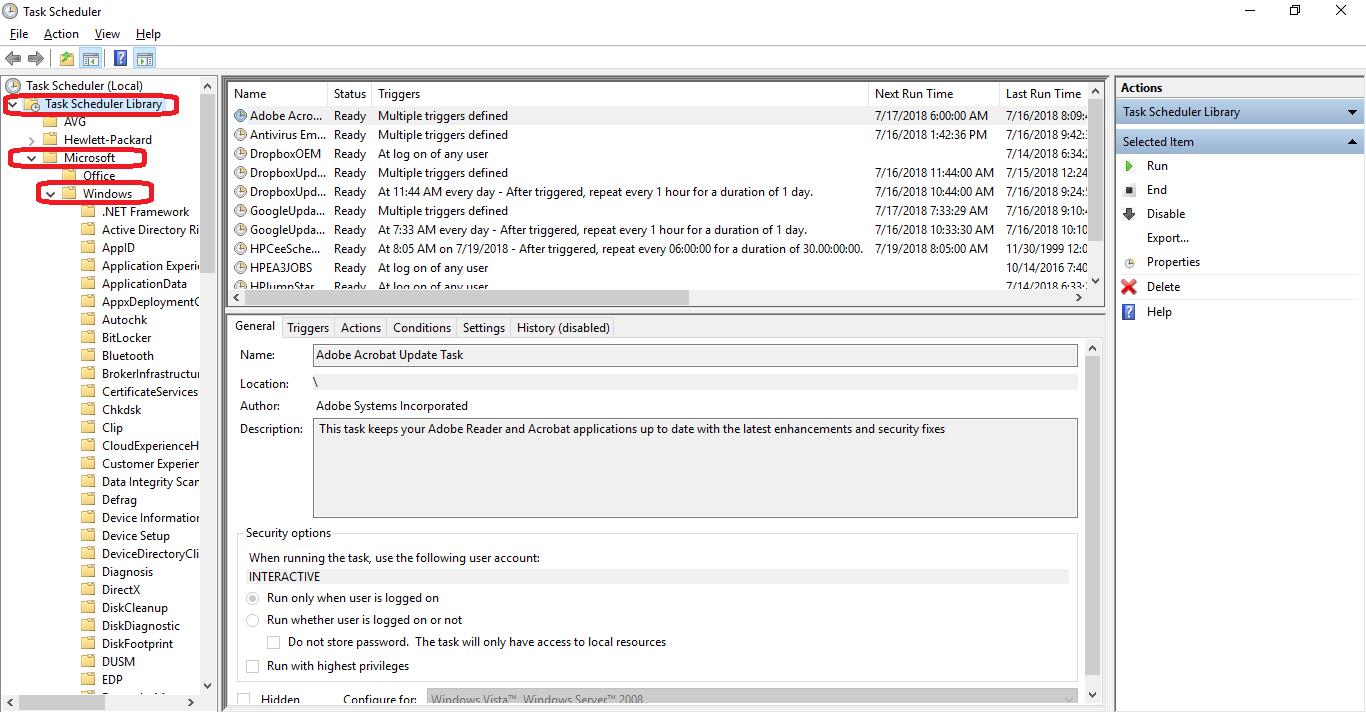Select 'Run whether user is logged on or not'
1366x712 pixels.
253,620
